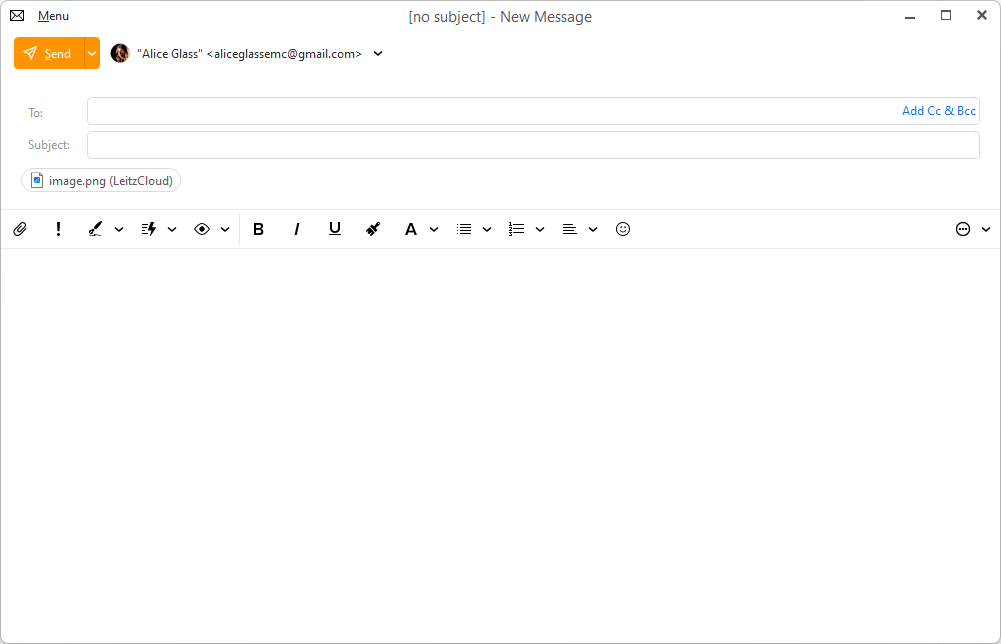The image size is (1001, 644).
Task: Open the font color A dropdown
Action: (434, 229)
